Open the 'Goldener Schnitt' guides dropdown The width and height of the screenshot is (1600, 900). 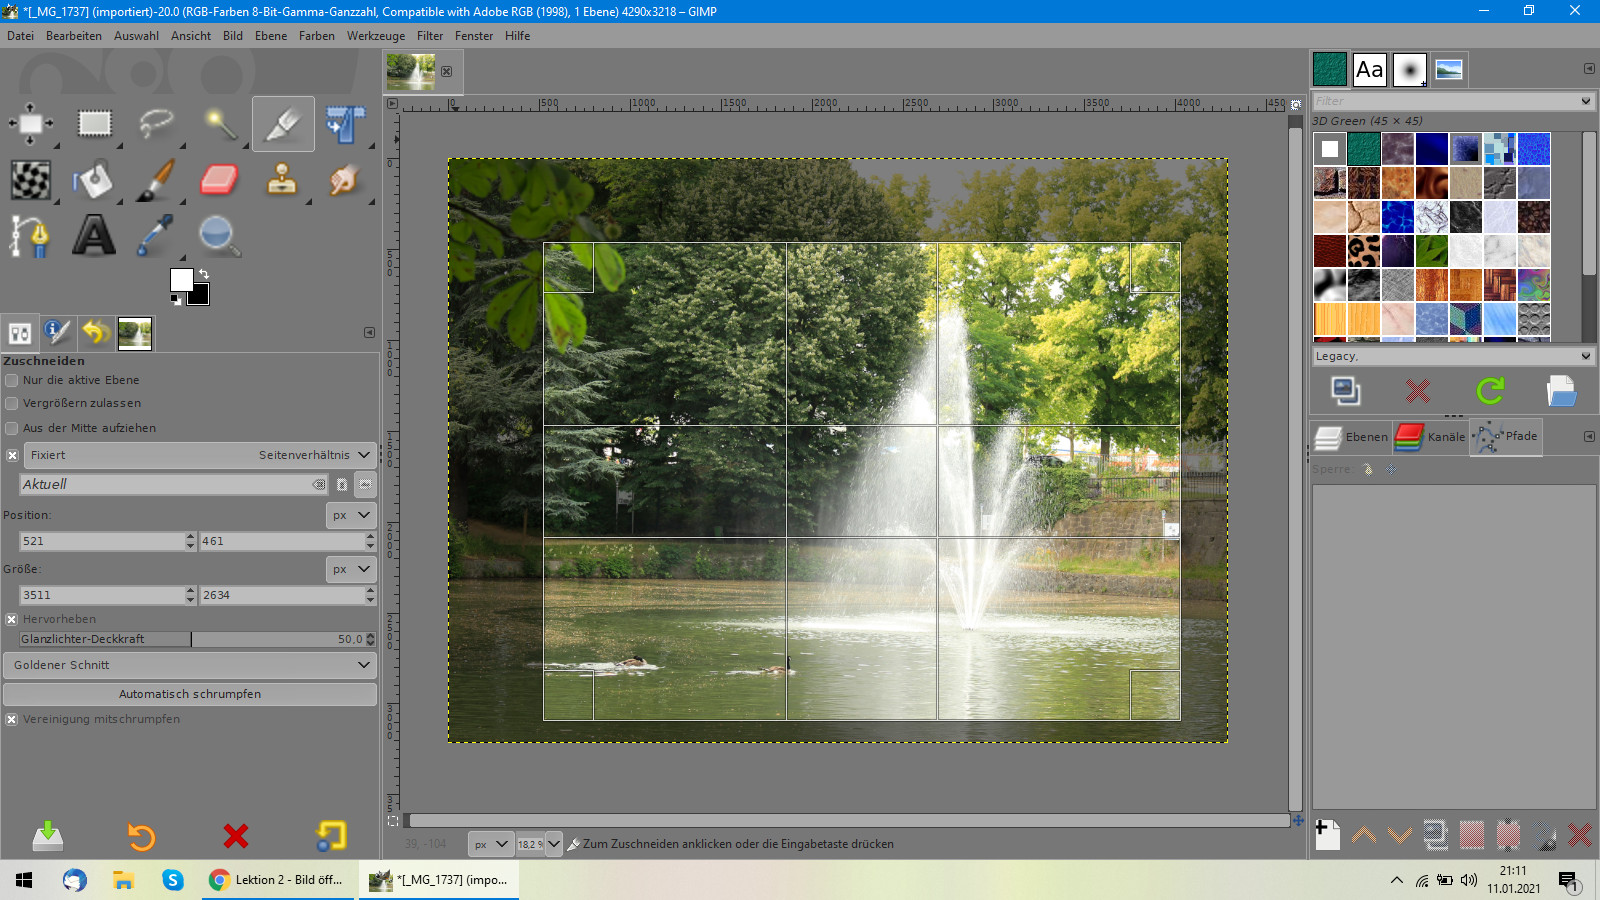[190, 665]
